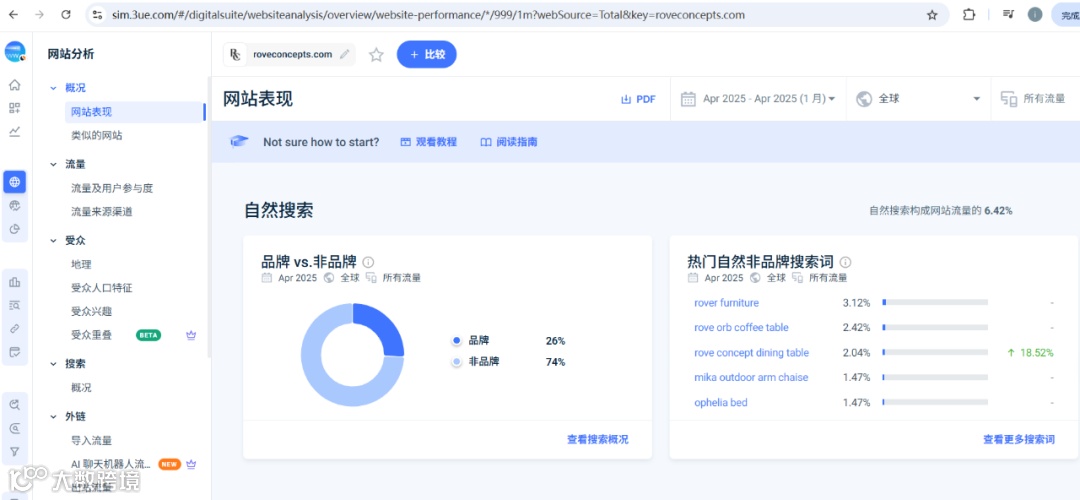Viewport: 1080px width, 500px height.
Task: Open rove concept dining table keyword
Action: (751, 353)
